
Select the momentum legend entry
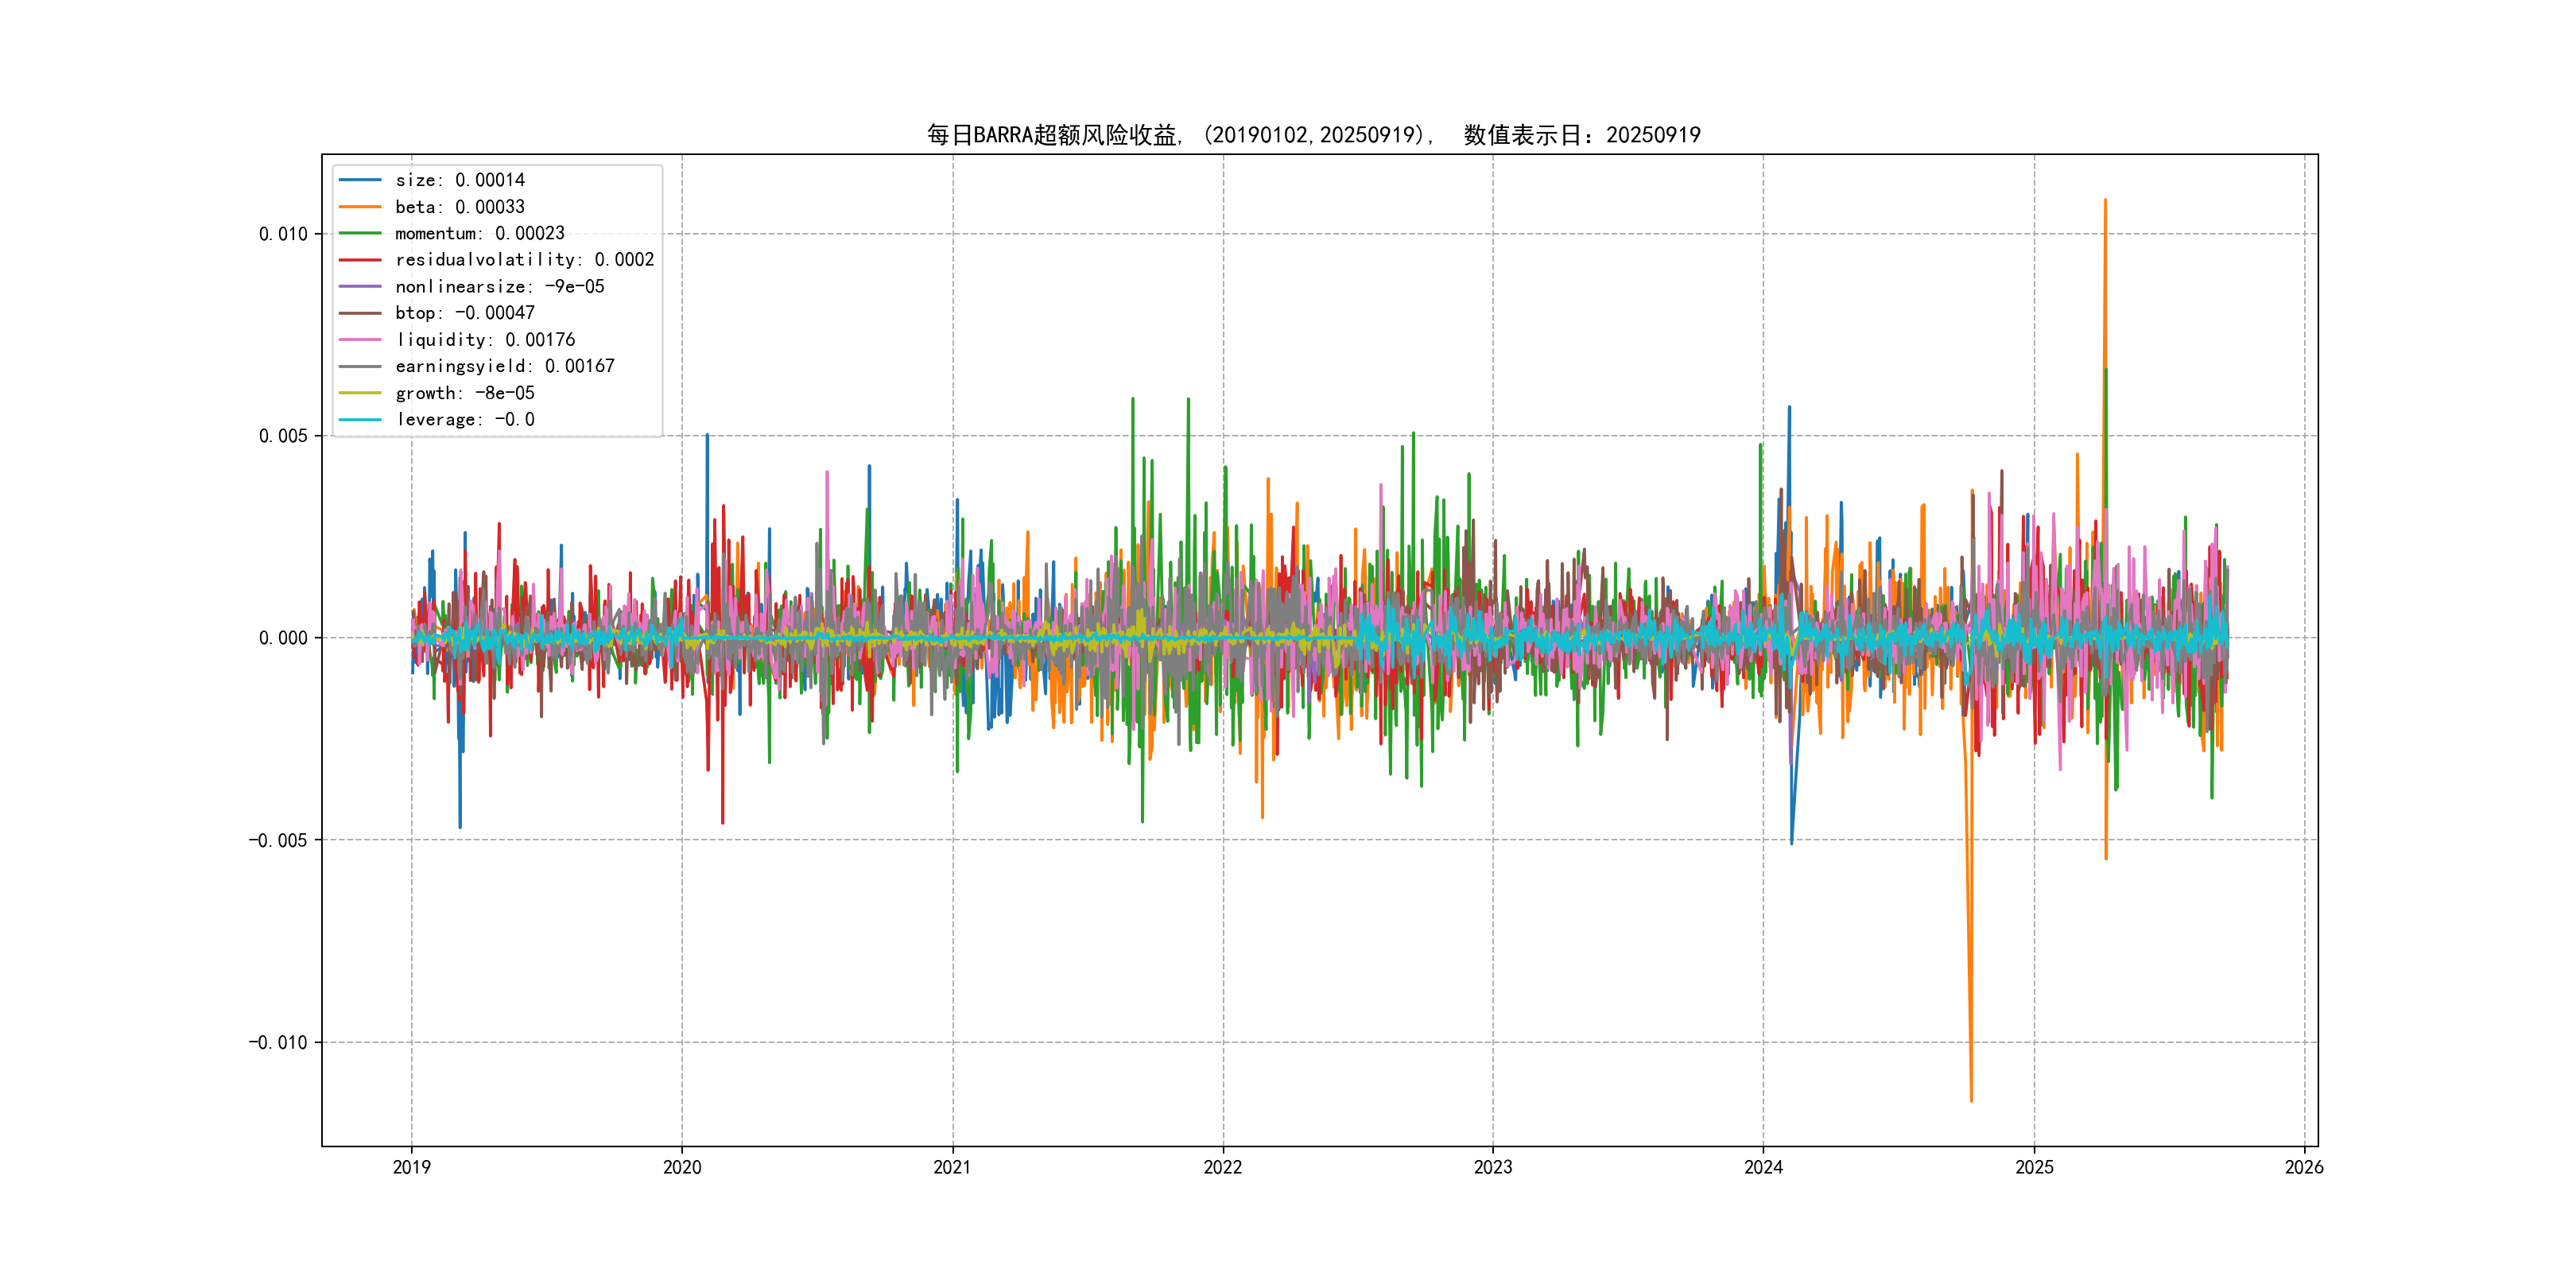(x=479, y=233)
